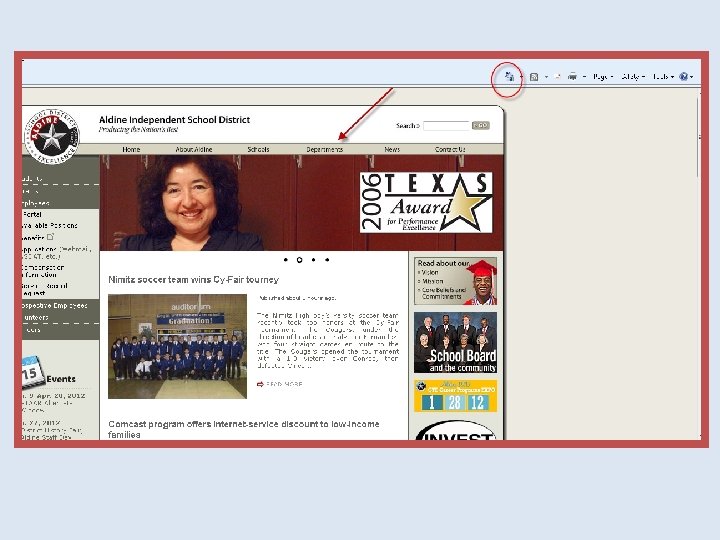The width and height of the screenshot is (720, 540).
Task: Open Read about our Vision Mission banner
Action: pos(455,281)
